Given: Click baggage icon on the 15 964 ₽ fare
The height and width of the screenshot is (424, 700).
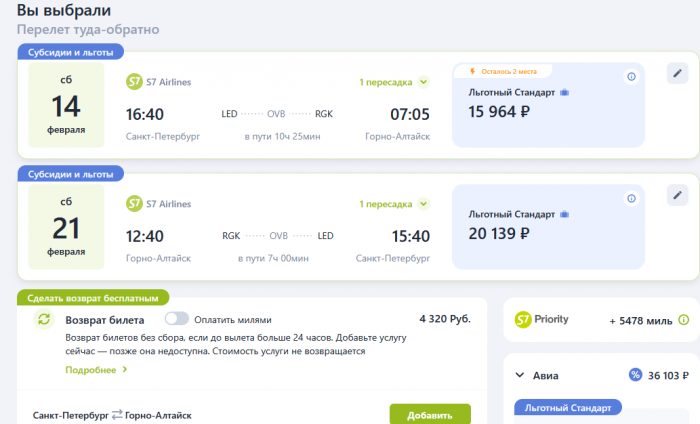Looking at the screenshot, I should coord(565,92).
